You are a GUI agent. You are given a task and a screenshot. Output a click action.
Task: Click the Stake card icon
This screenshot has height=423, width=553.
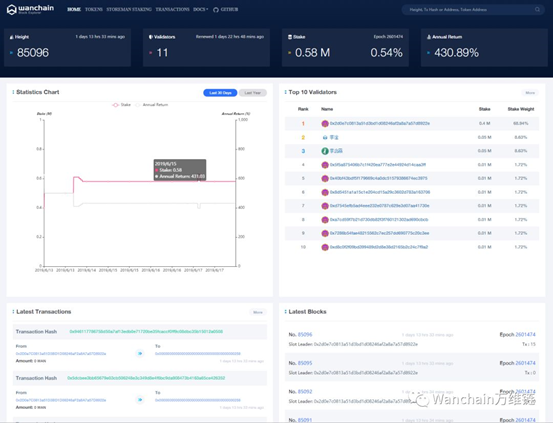290,37
